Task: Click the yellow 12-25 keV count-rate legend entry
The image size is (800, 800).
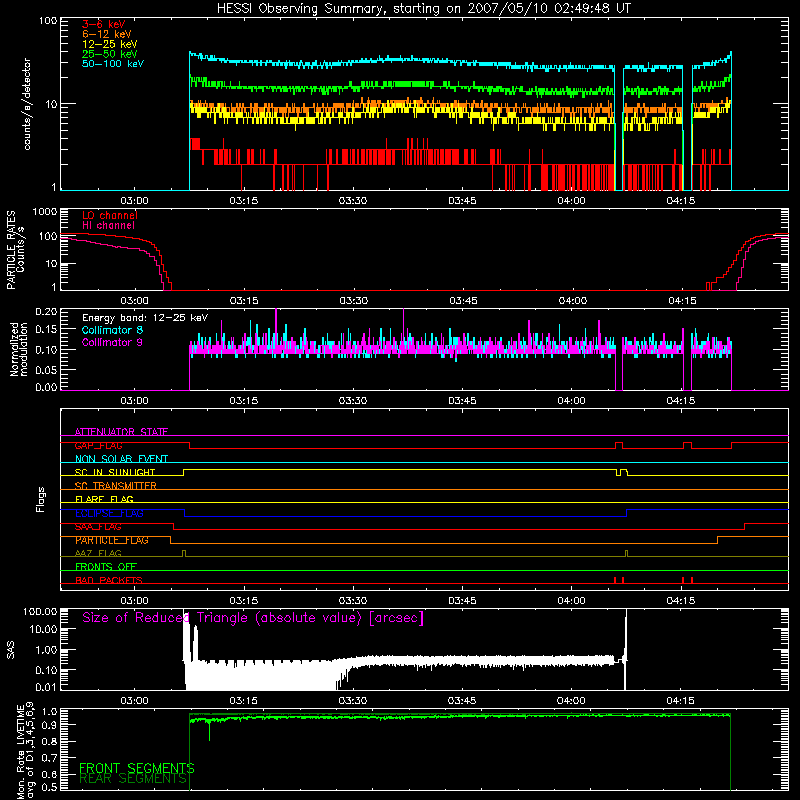Action: click(x=110, y=44)
